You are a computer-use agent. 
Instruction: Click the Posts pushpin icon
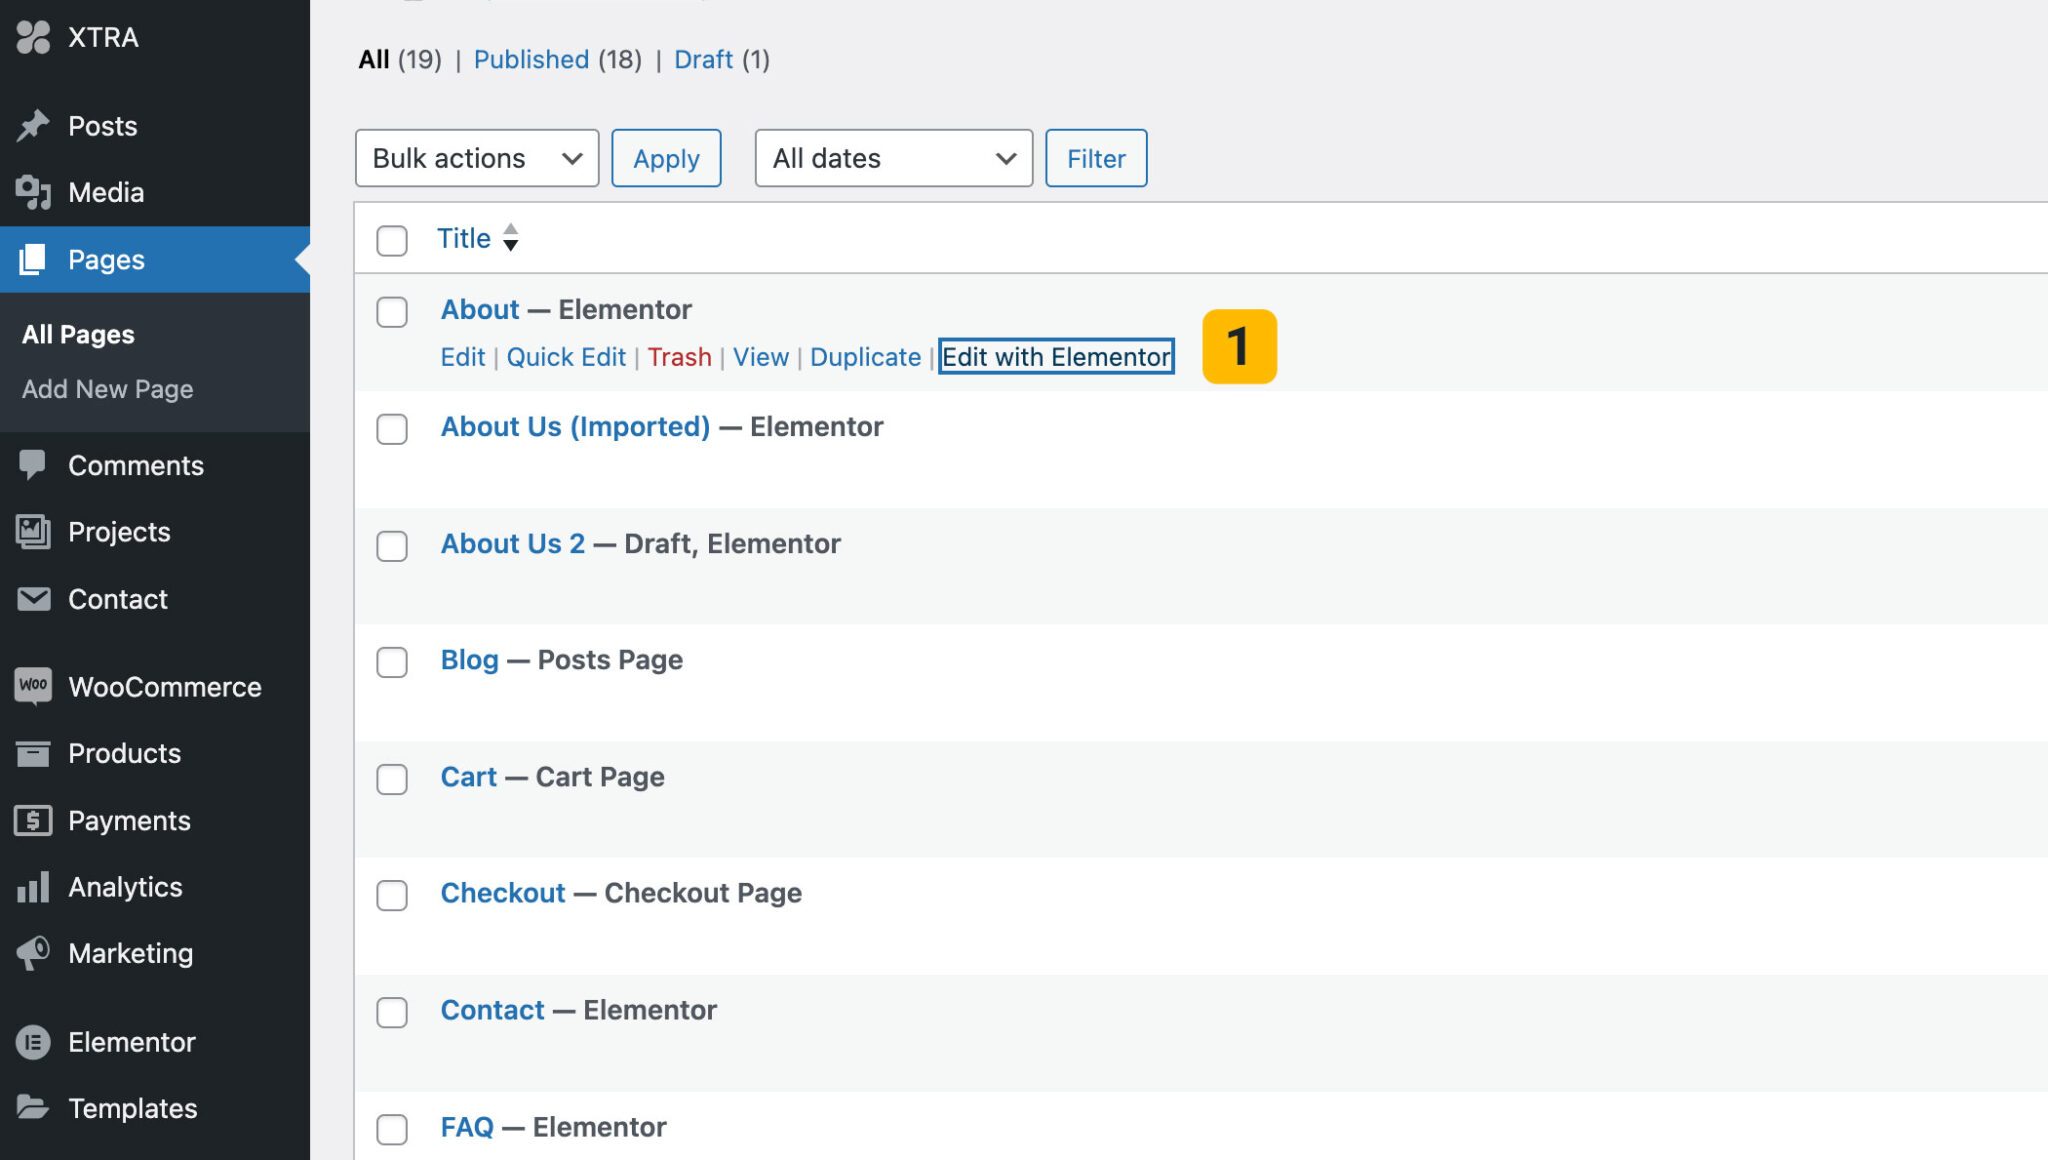(x=33, y=126)
